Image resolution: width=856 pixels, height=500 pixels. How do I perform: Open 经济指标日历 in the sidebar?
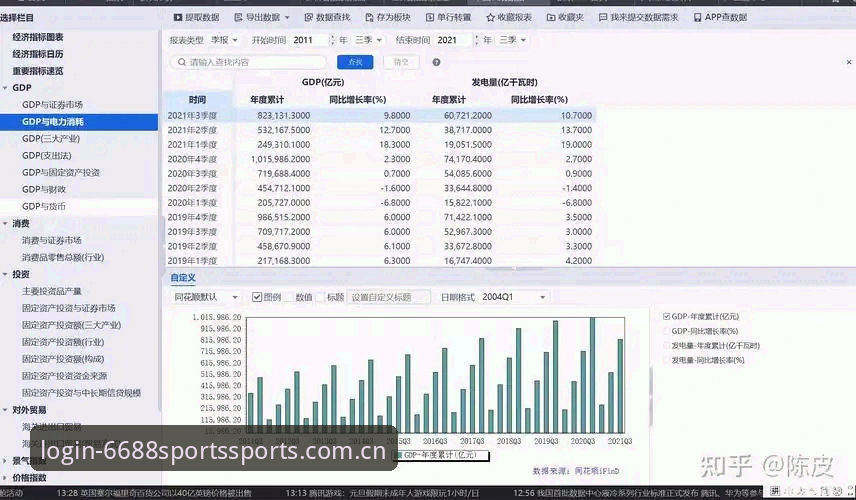38,53
